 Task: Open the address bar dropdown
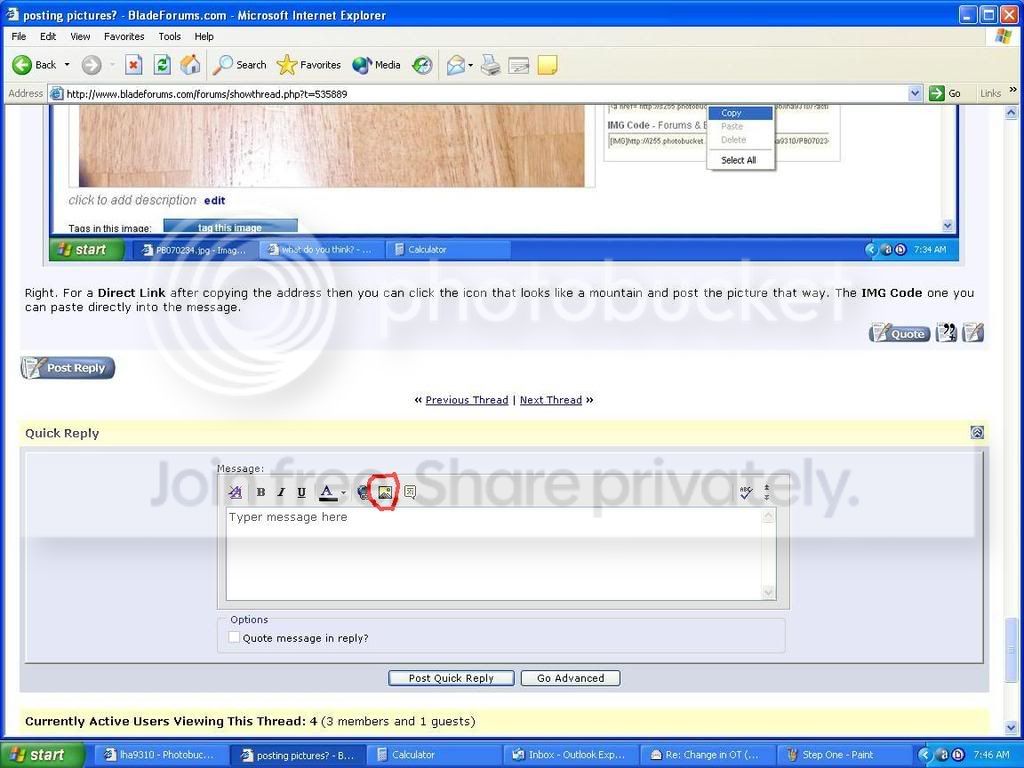tap(915, 93)
